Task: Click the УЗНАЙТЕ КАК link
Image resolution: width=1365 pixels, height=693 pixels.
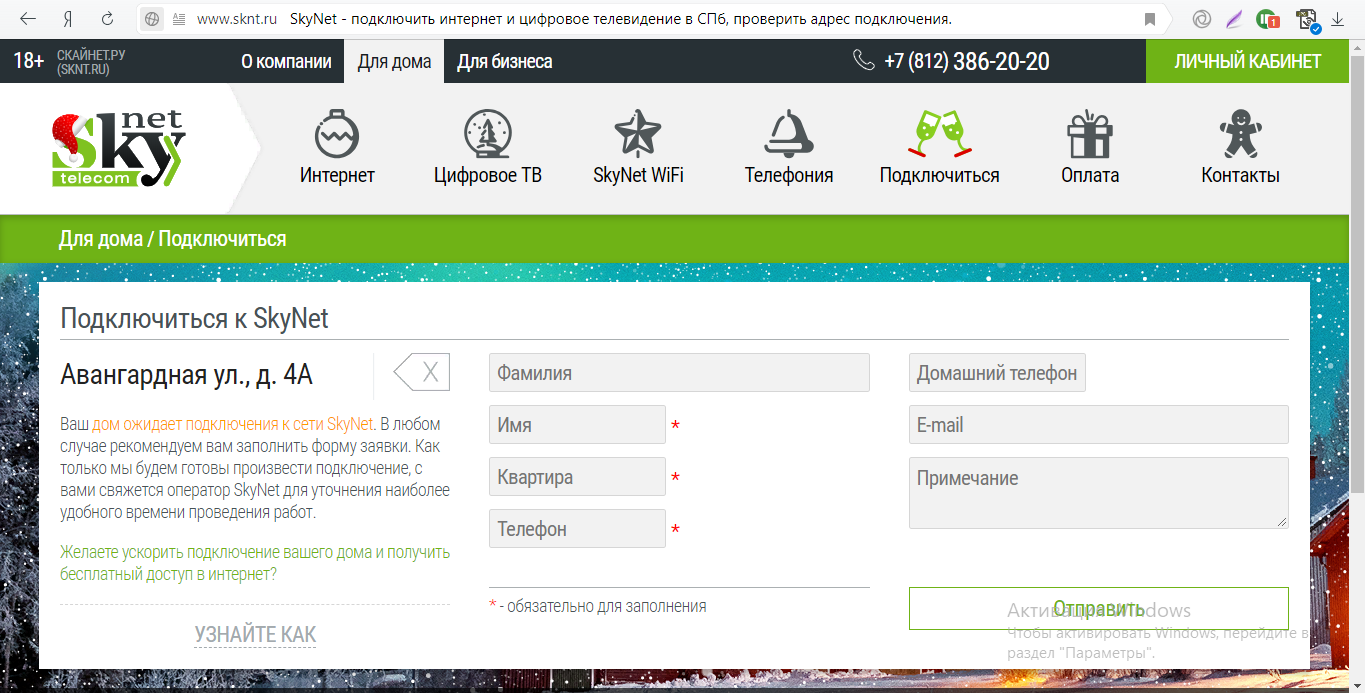Action: [x=255, y=634]
